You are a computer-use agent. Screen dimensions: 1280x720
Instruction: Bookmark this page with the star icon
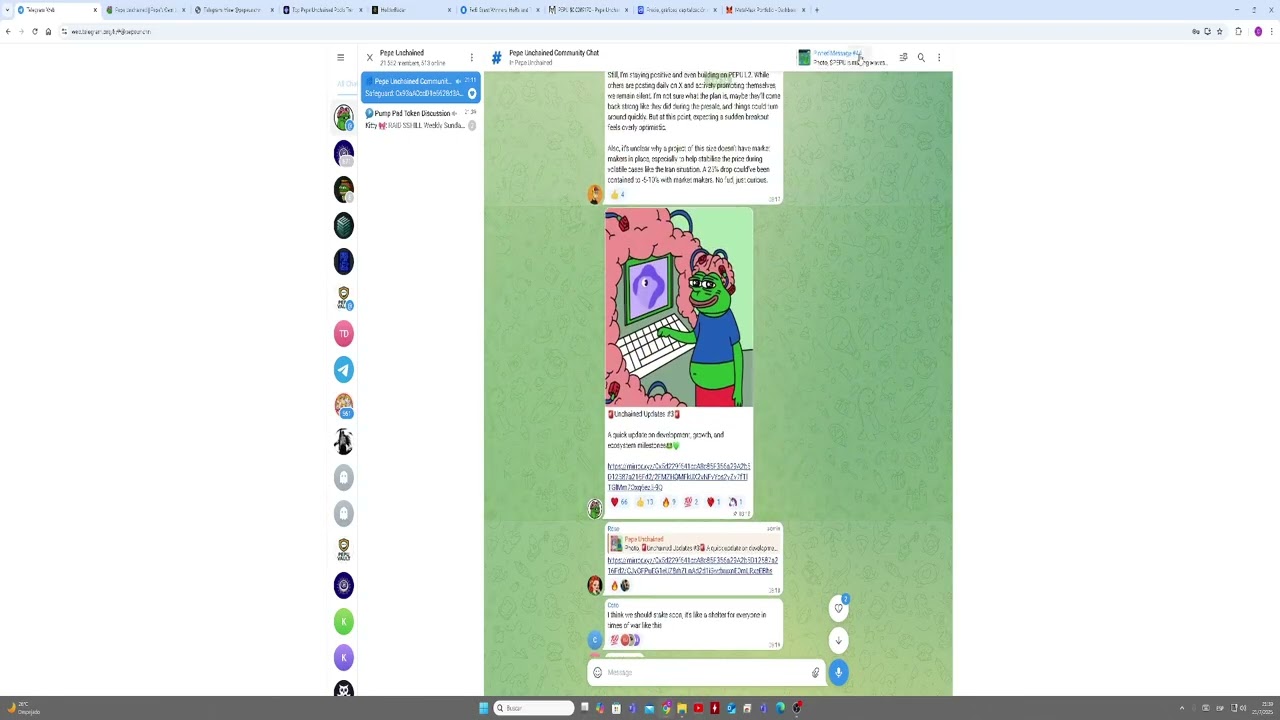pyautogui.click(x=1219, y=31)
